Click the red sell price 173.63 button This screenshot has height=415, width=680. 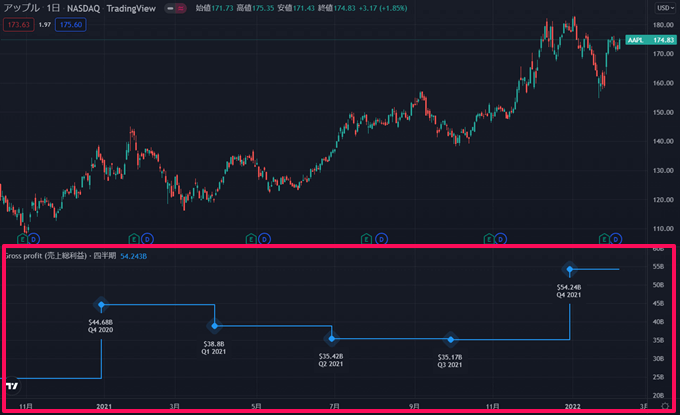(x=19, y=25)
